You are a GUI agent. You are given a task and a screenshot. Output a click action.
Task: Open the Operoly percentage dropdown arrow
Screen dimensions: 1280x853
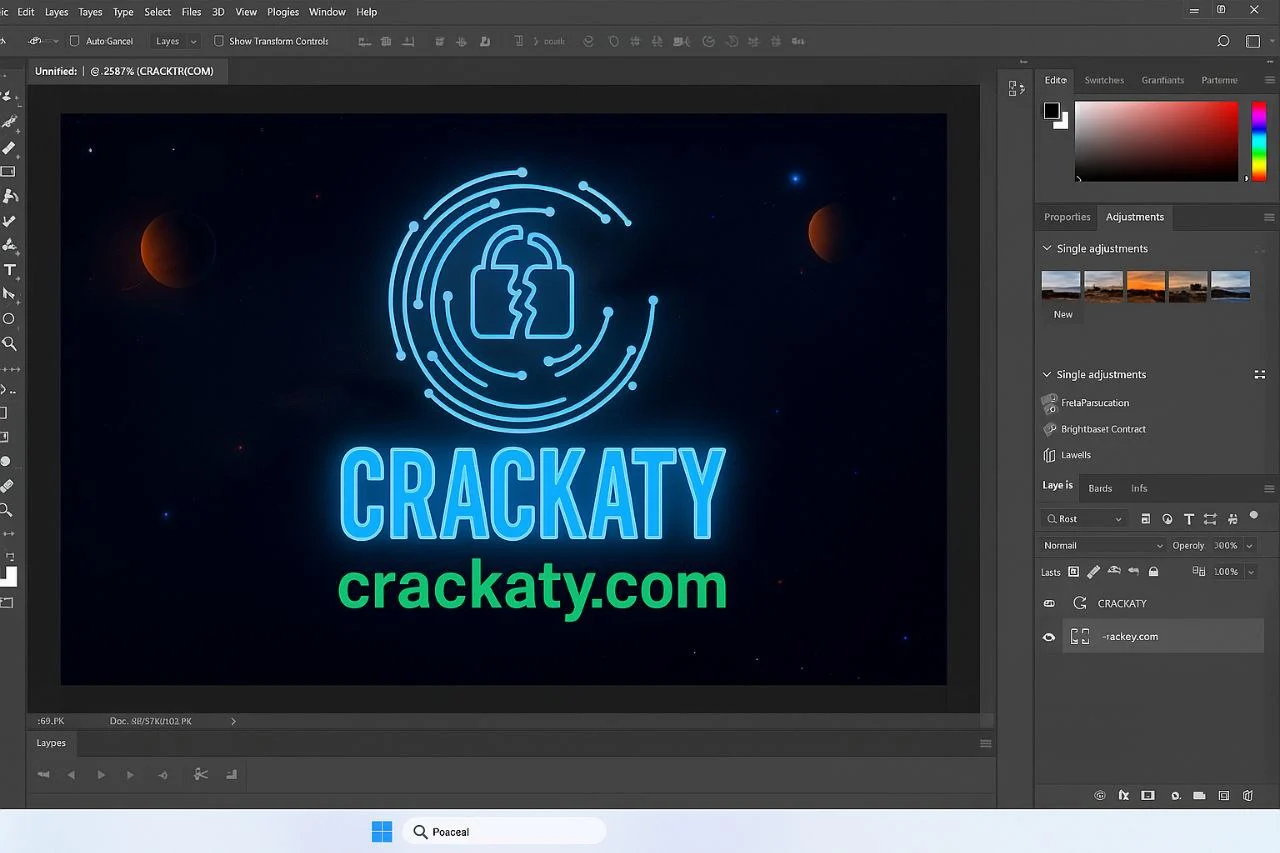1250,546
